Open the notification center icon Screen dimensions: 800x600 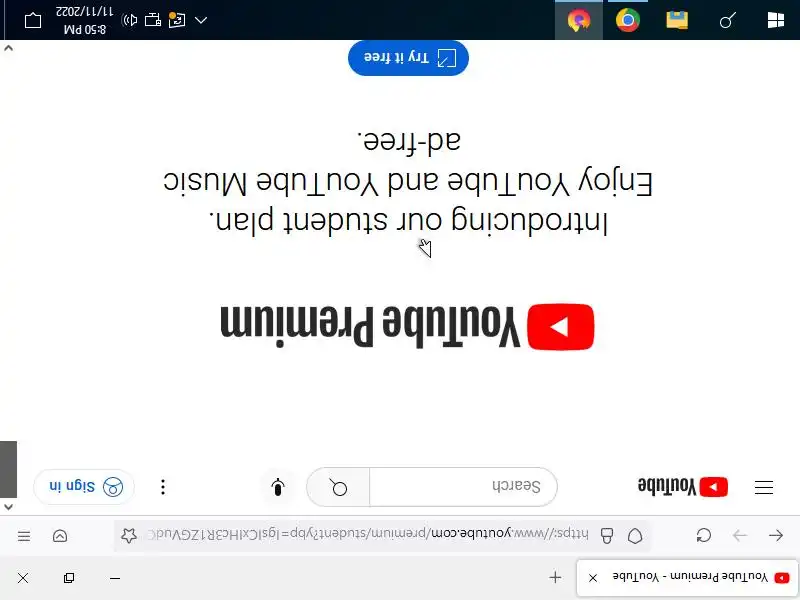pyautogui.click(x=33, y=20)
